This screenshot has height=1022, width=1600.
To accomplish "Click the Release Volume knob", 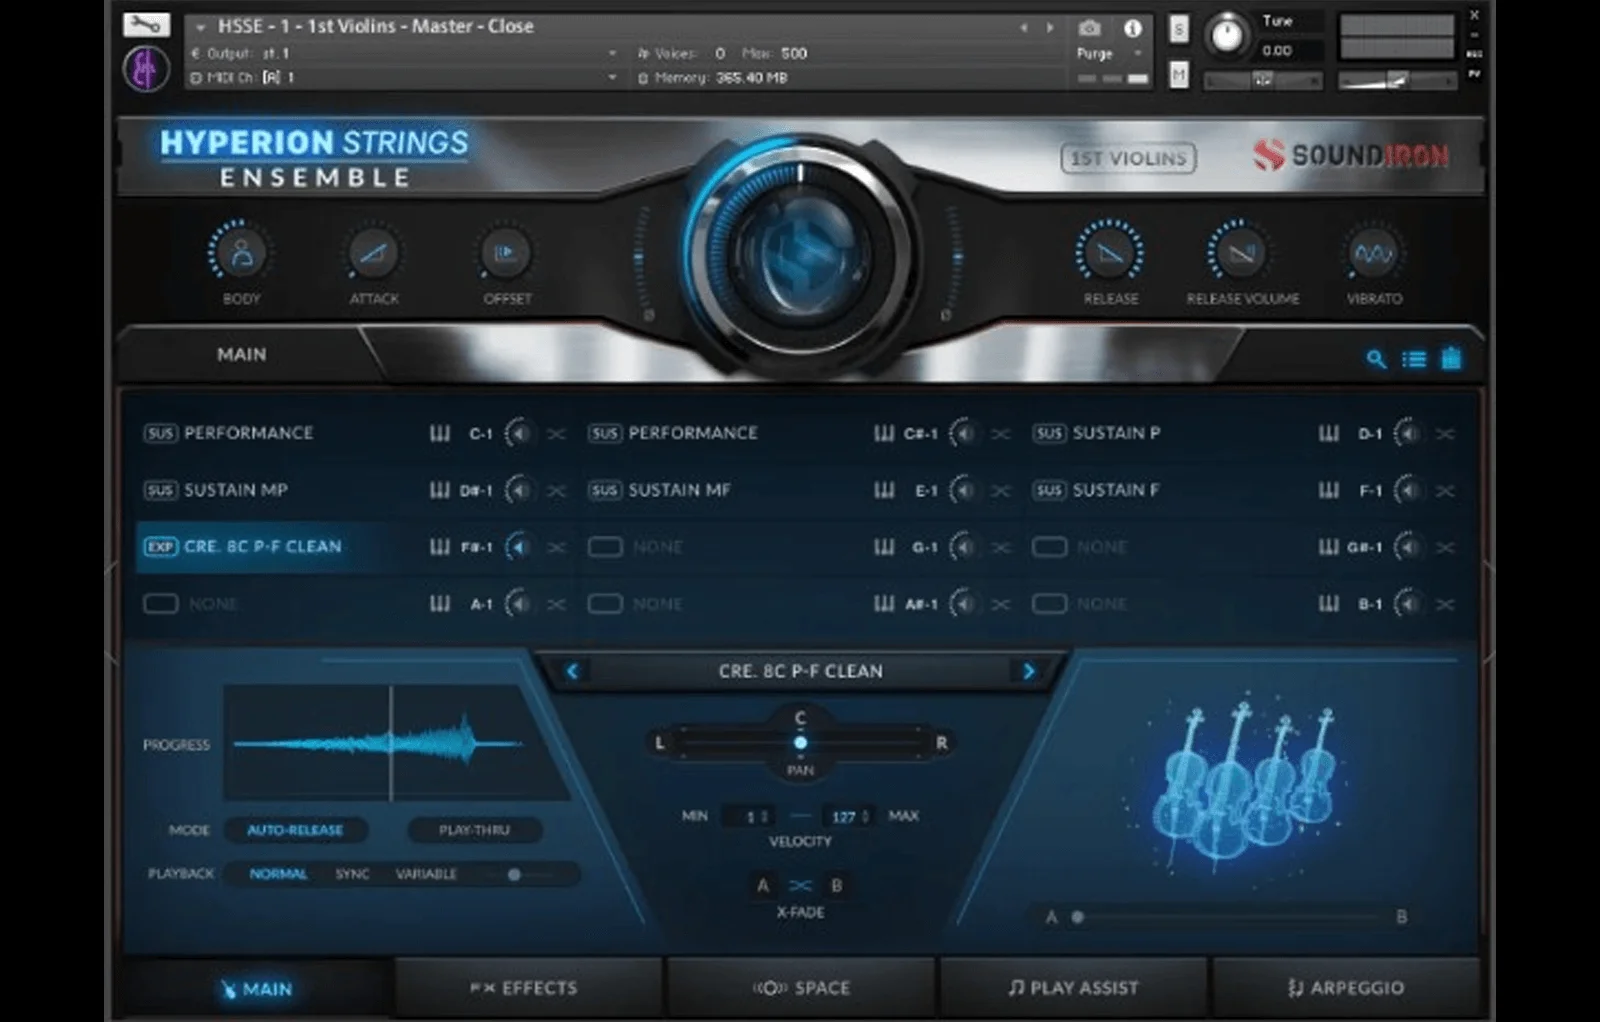I will click(x=1242, y=254).
